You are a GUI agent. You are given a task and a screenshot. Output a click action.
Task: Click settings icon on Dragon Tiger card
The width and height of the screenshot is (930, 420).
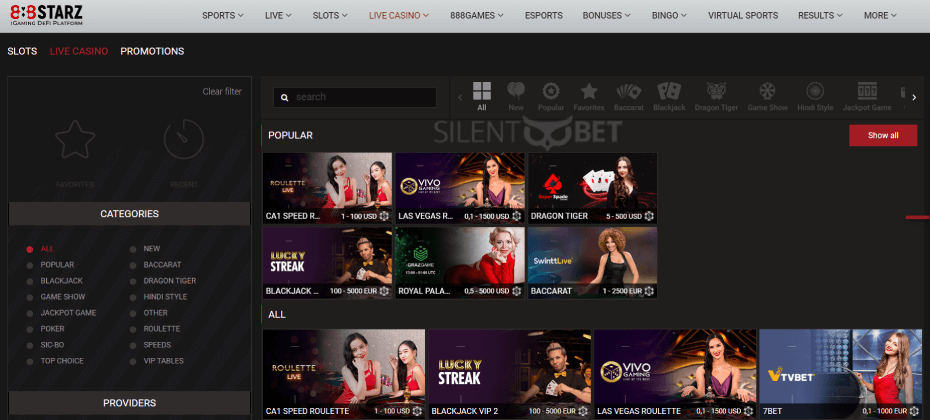649,216
